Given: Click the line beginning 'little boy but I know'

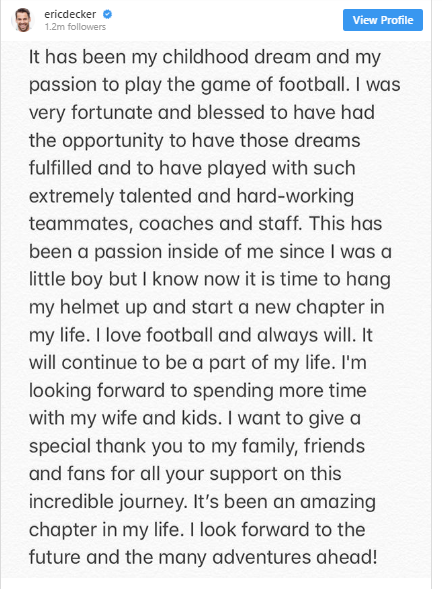Looking at the screenshot, I should click(210, 280).
